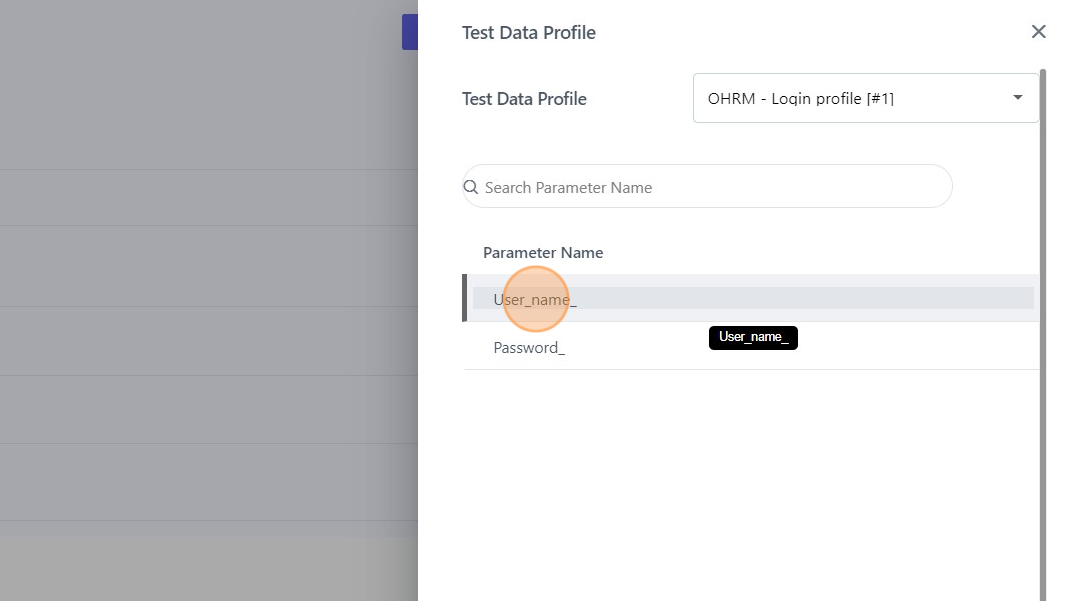This screenshot has width=1075, height=601.
Task: Click the black User_name_ tooltip
Action: 753,337
